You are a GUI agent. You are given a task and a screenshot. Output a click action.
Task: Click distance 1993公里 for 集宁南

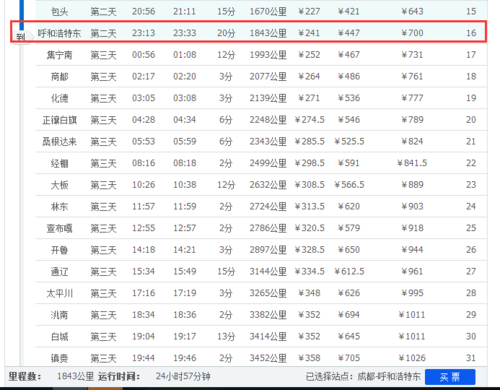tap(268, 55)
